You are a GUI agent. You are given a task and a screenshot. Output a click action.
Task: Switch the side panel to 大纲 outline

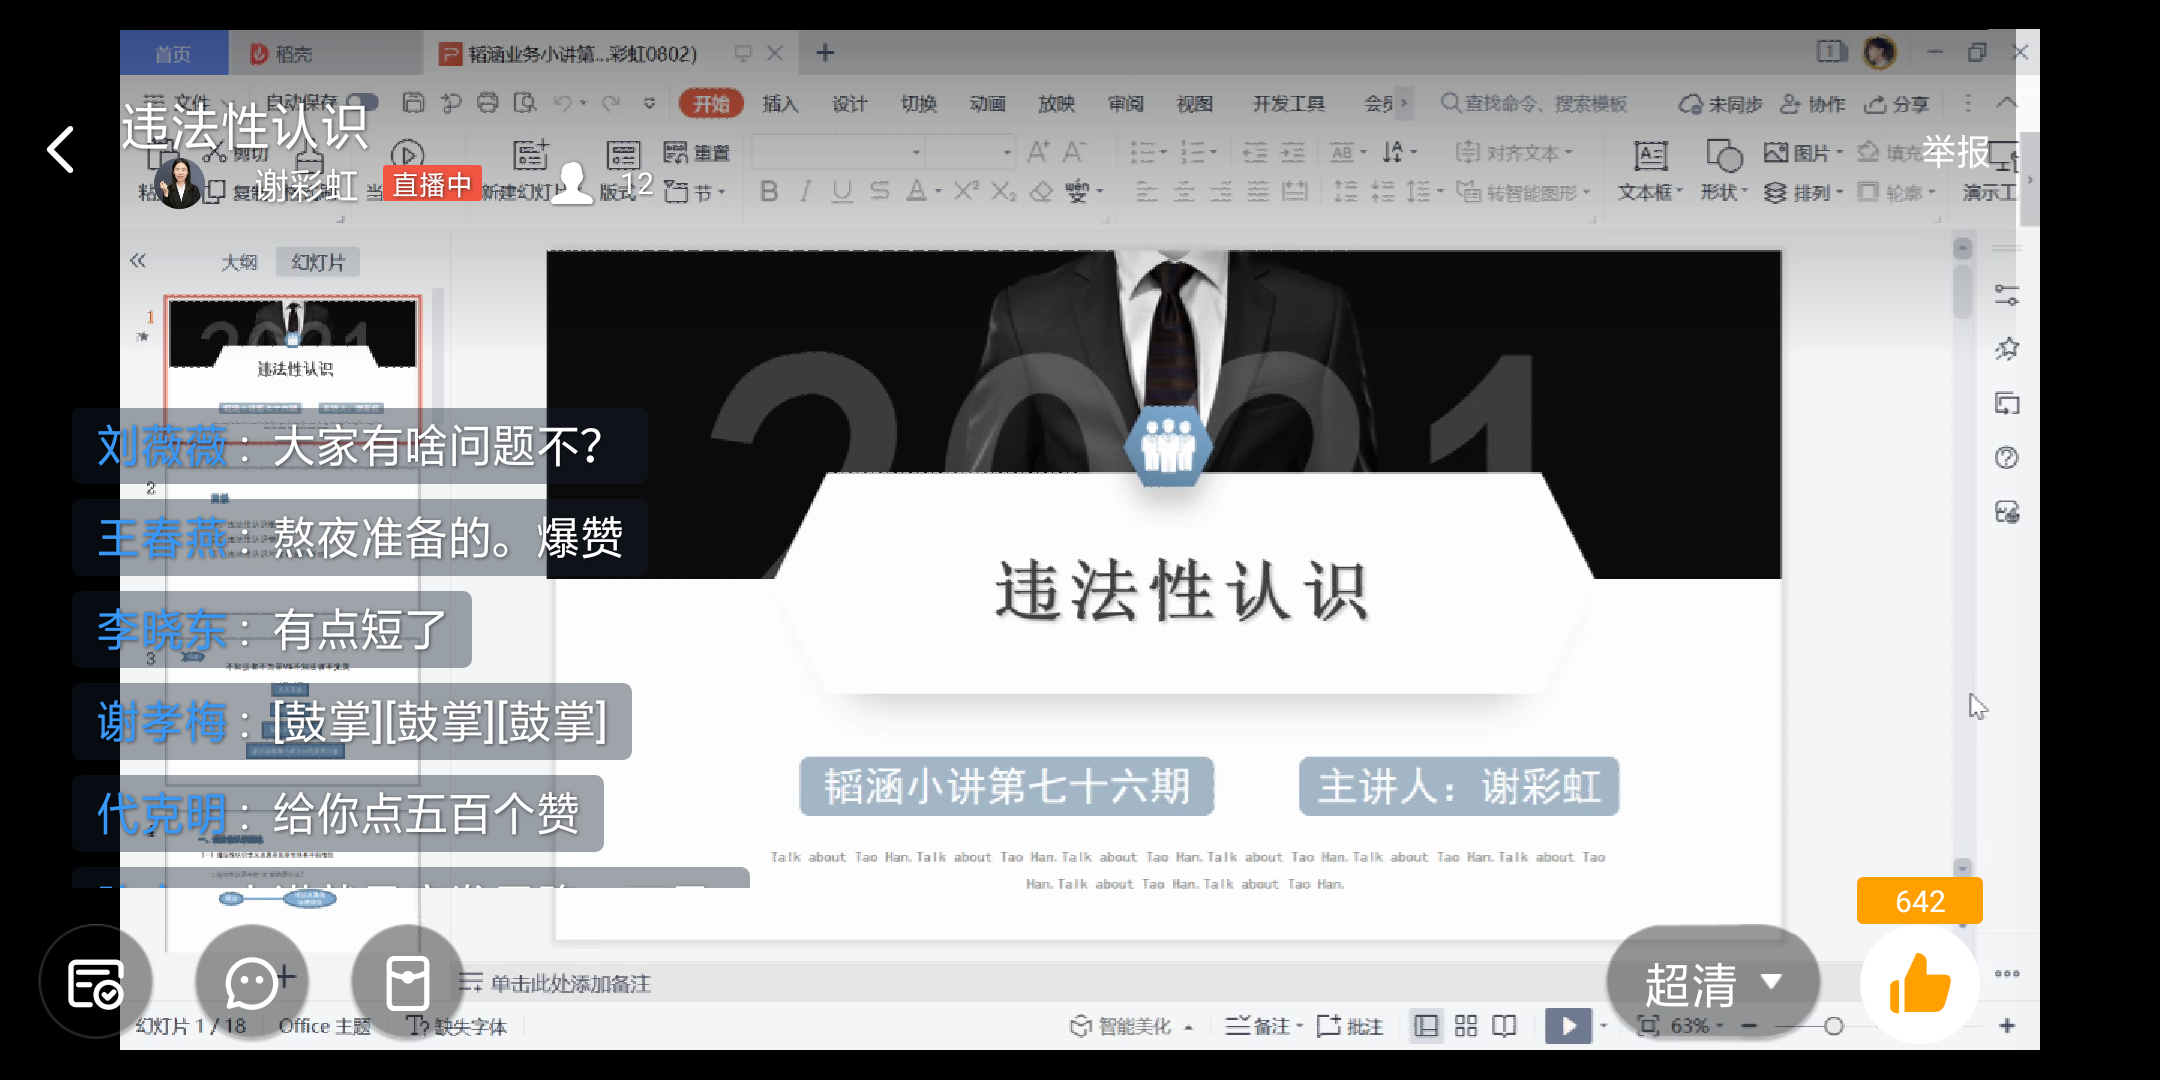239,262
